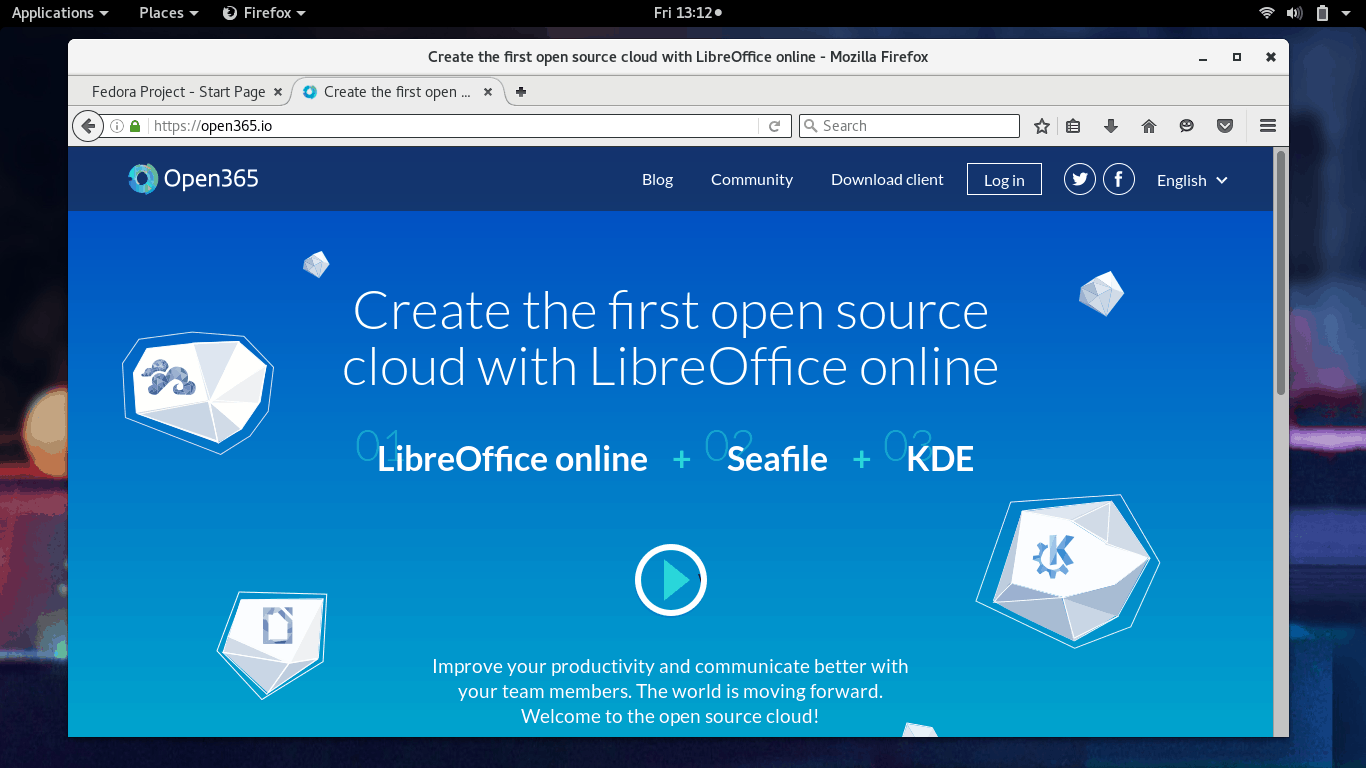Open the Firefox hamburger menu
This screenshot has height=768, width=1366.
tap(1268, 126)
